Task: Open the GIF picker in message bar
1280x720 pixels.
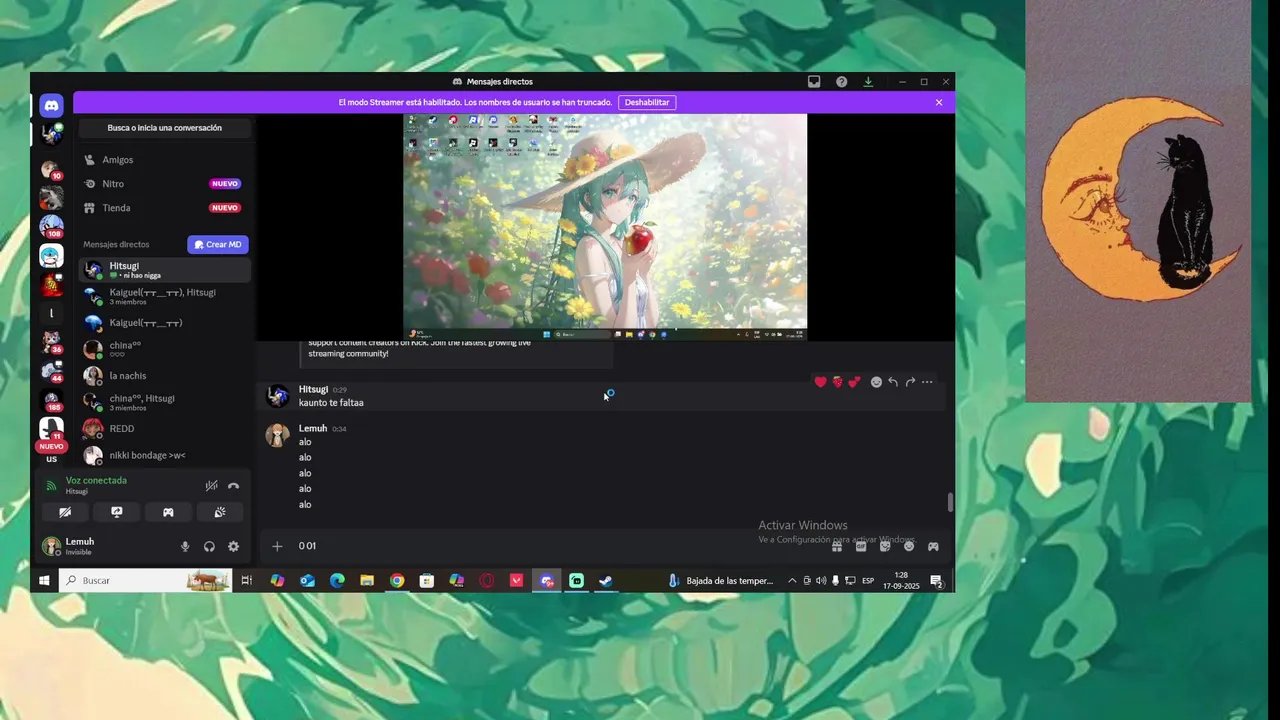Action: [x=861, y=546]
